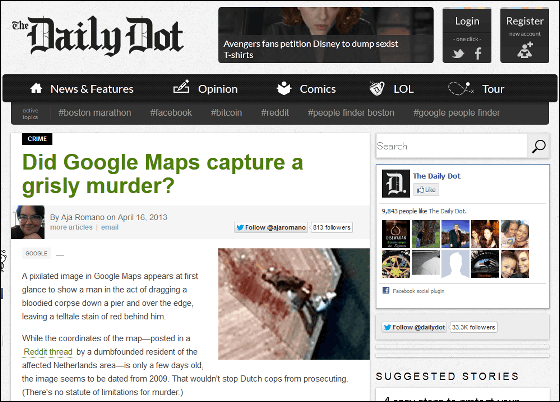
Task: Click the GOOGLE tag label
Action: click(x=36, y=253)
